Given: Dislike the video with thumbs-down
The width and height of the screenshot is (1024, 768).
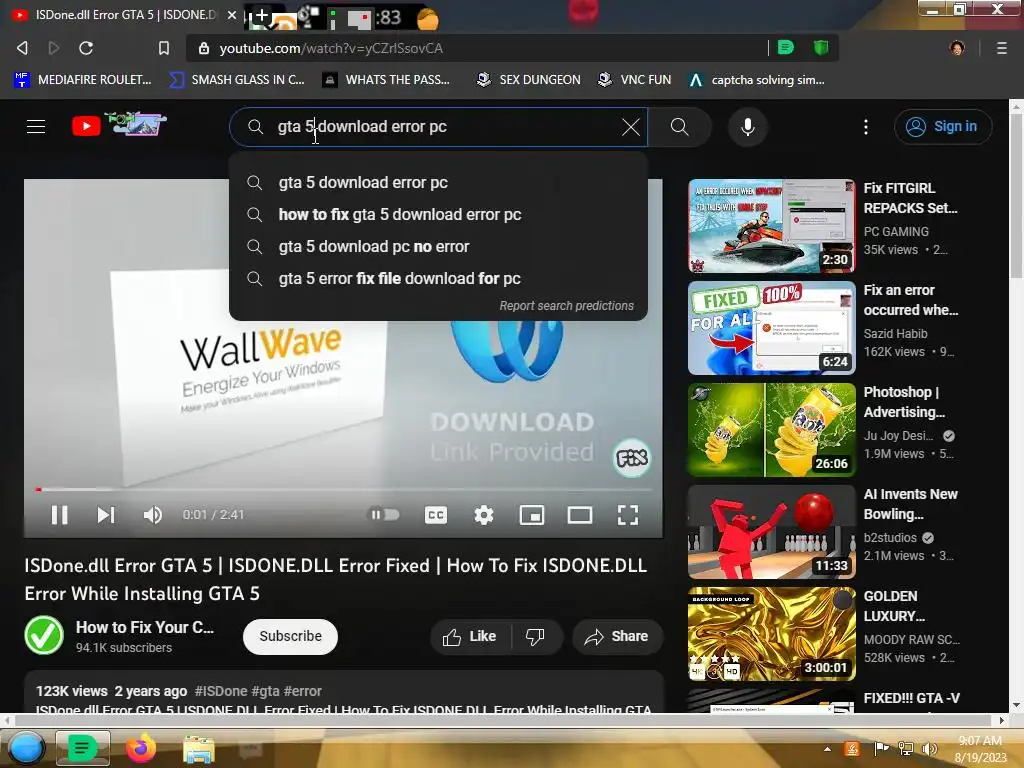Looking at the screenshot, I should click(x=536, y=637).
